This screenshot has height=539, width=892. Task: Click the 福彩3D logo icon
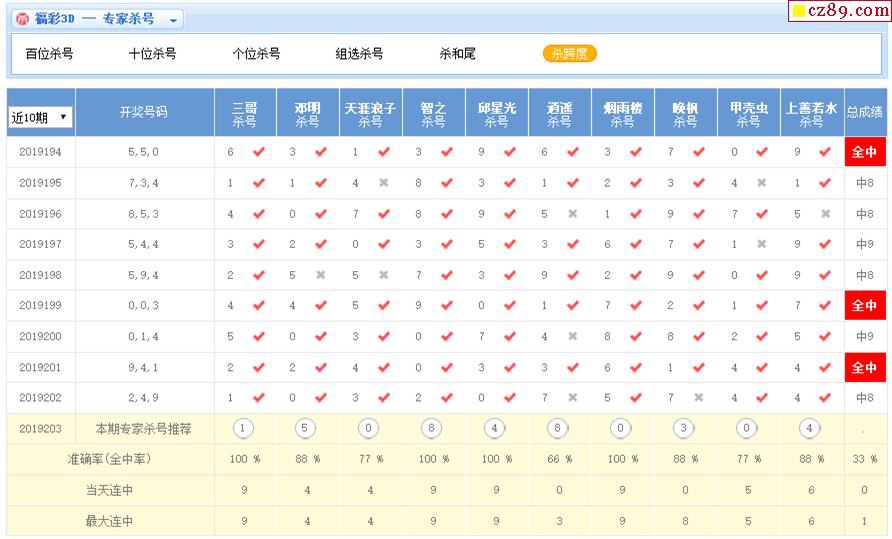(x=21, y=19)
